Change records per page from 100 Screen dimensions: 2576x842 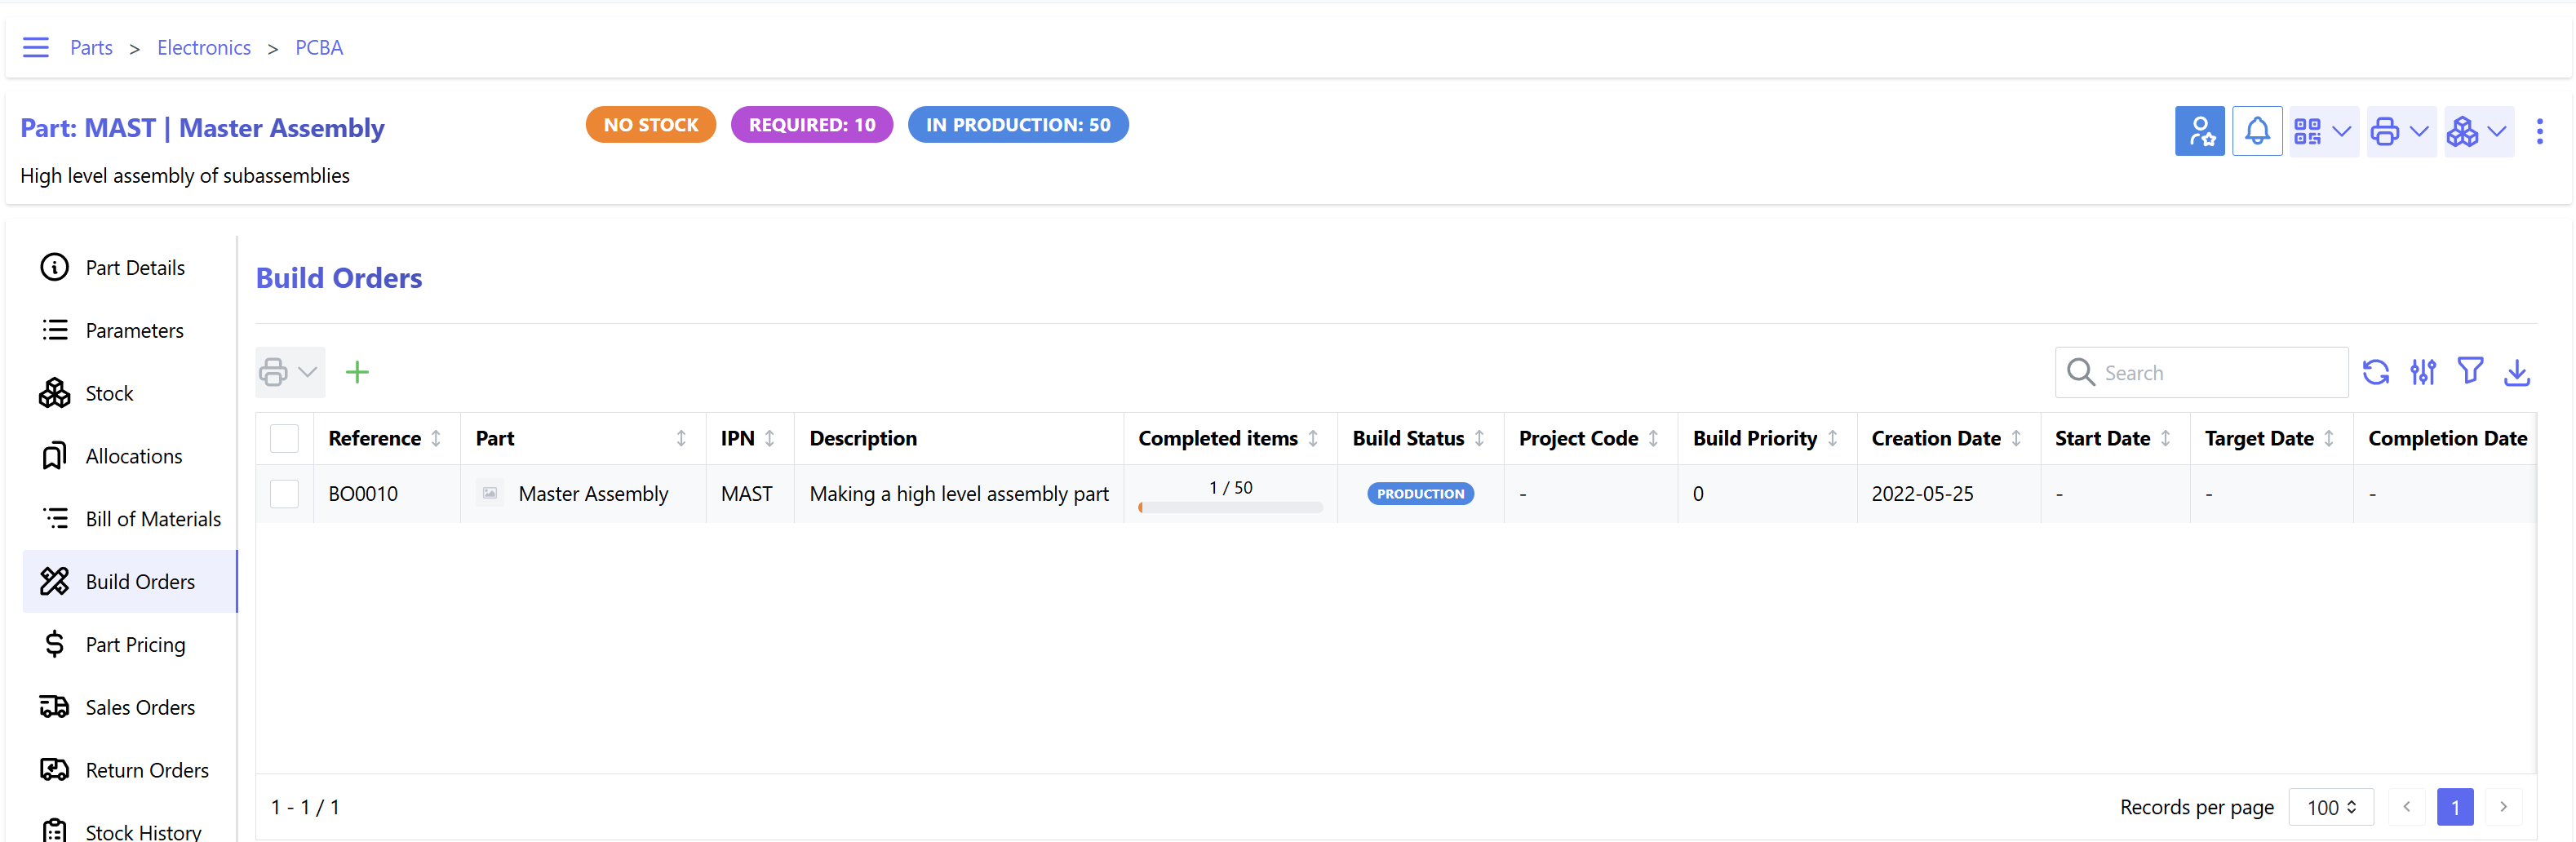(x=2330, y=806)
